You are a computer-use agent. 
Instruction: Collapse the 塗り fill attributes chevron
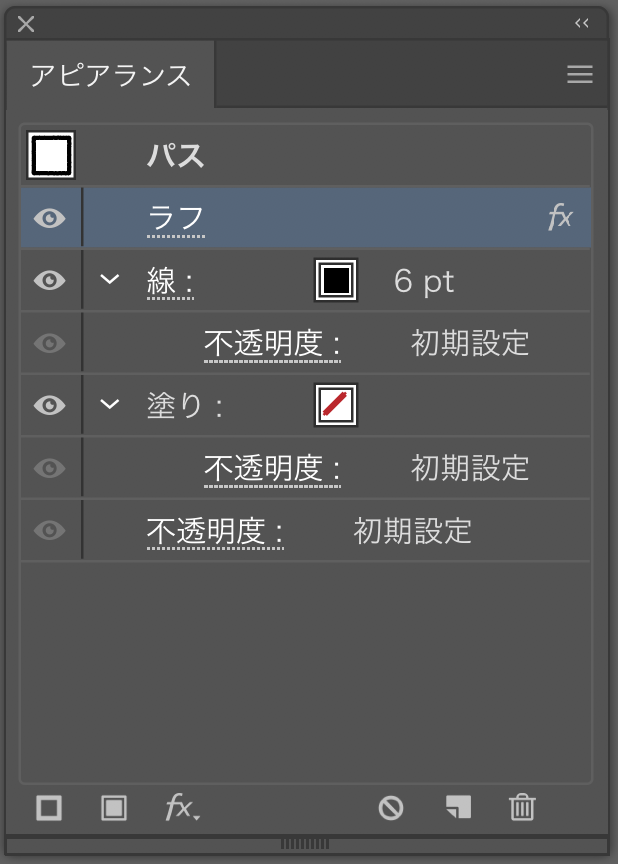(x=110, y=404)
